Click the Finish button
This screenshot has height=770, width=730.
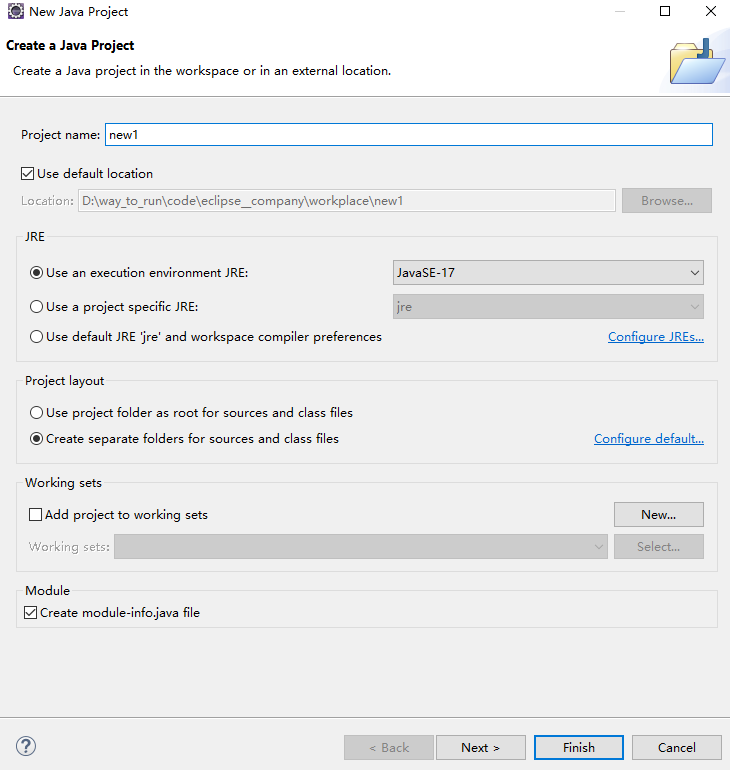(579, 747)
